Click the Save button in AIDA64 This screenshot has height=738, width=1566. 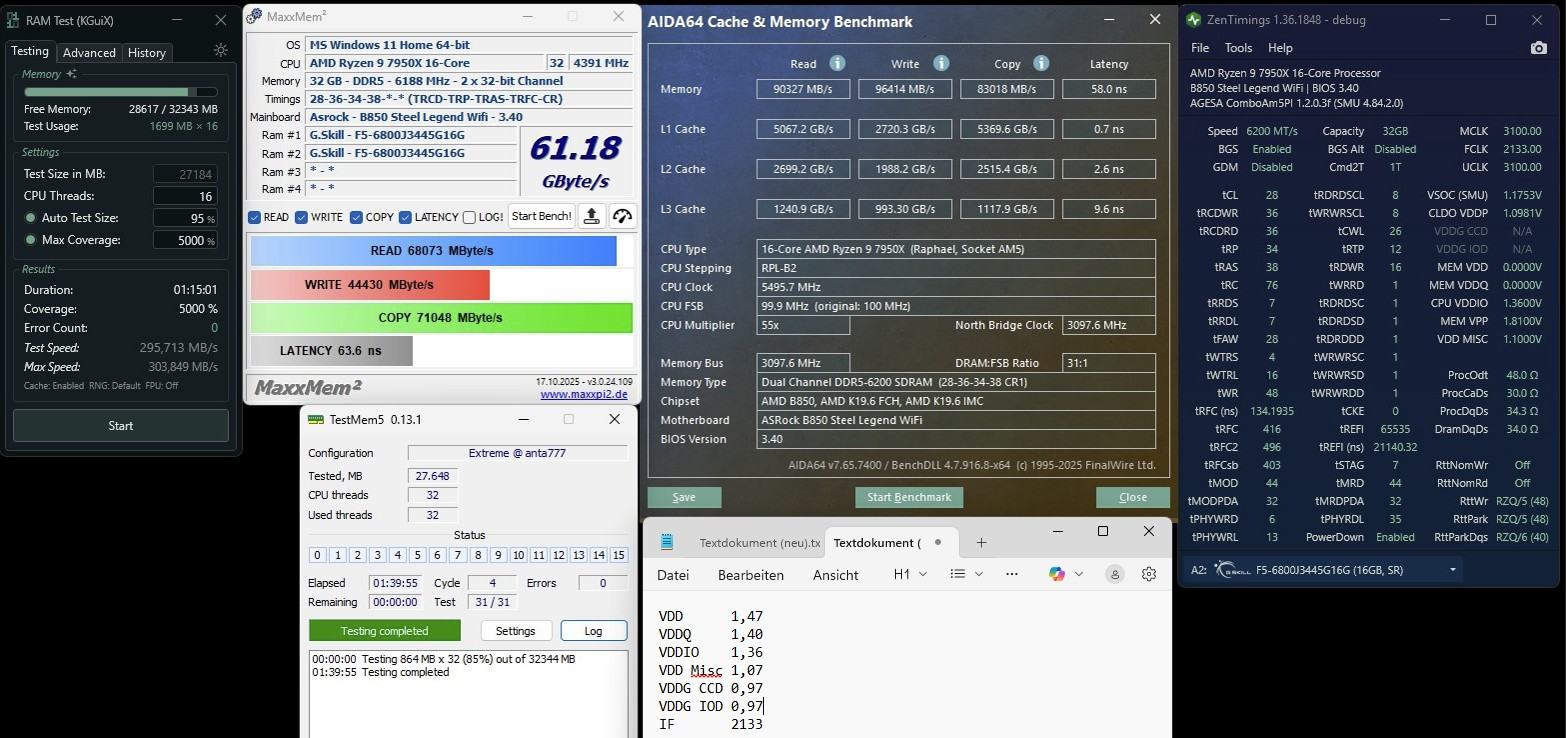tap(684, 497)
